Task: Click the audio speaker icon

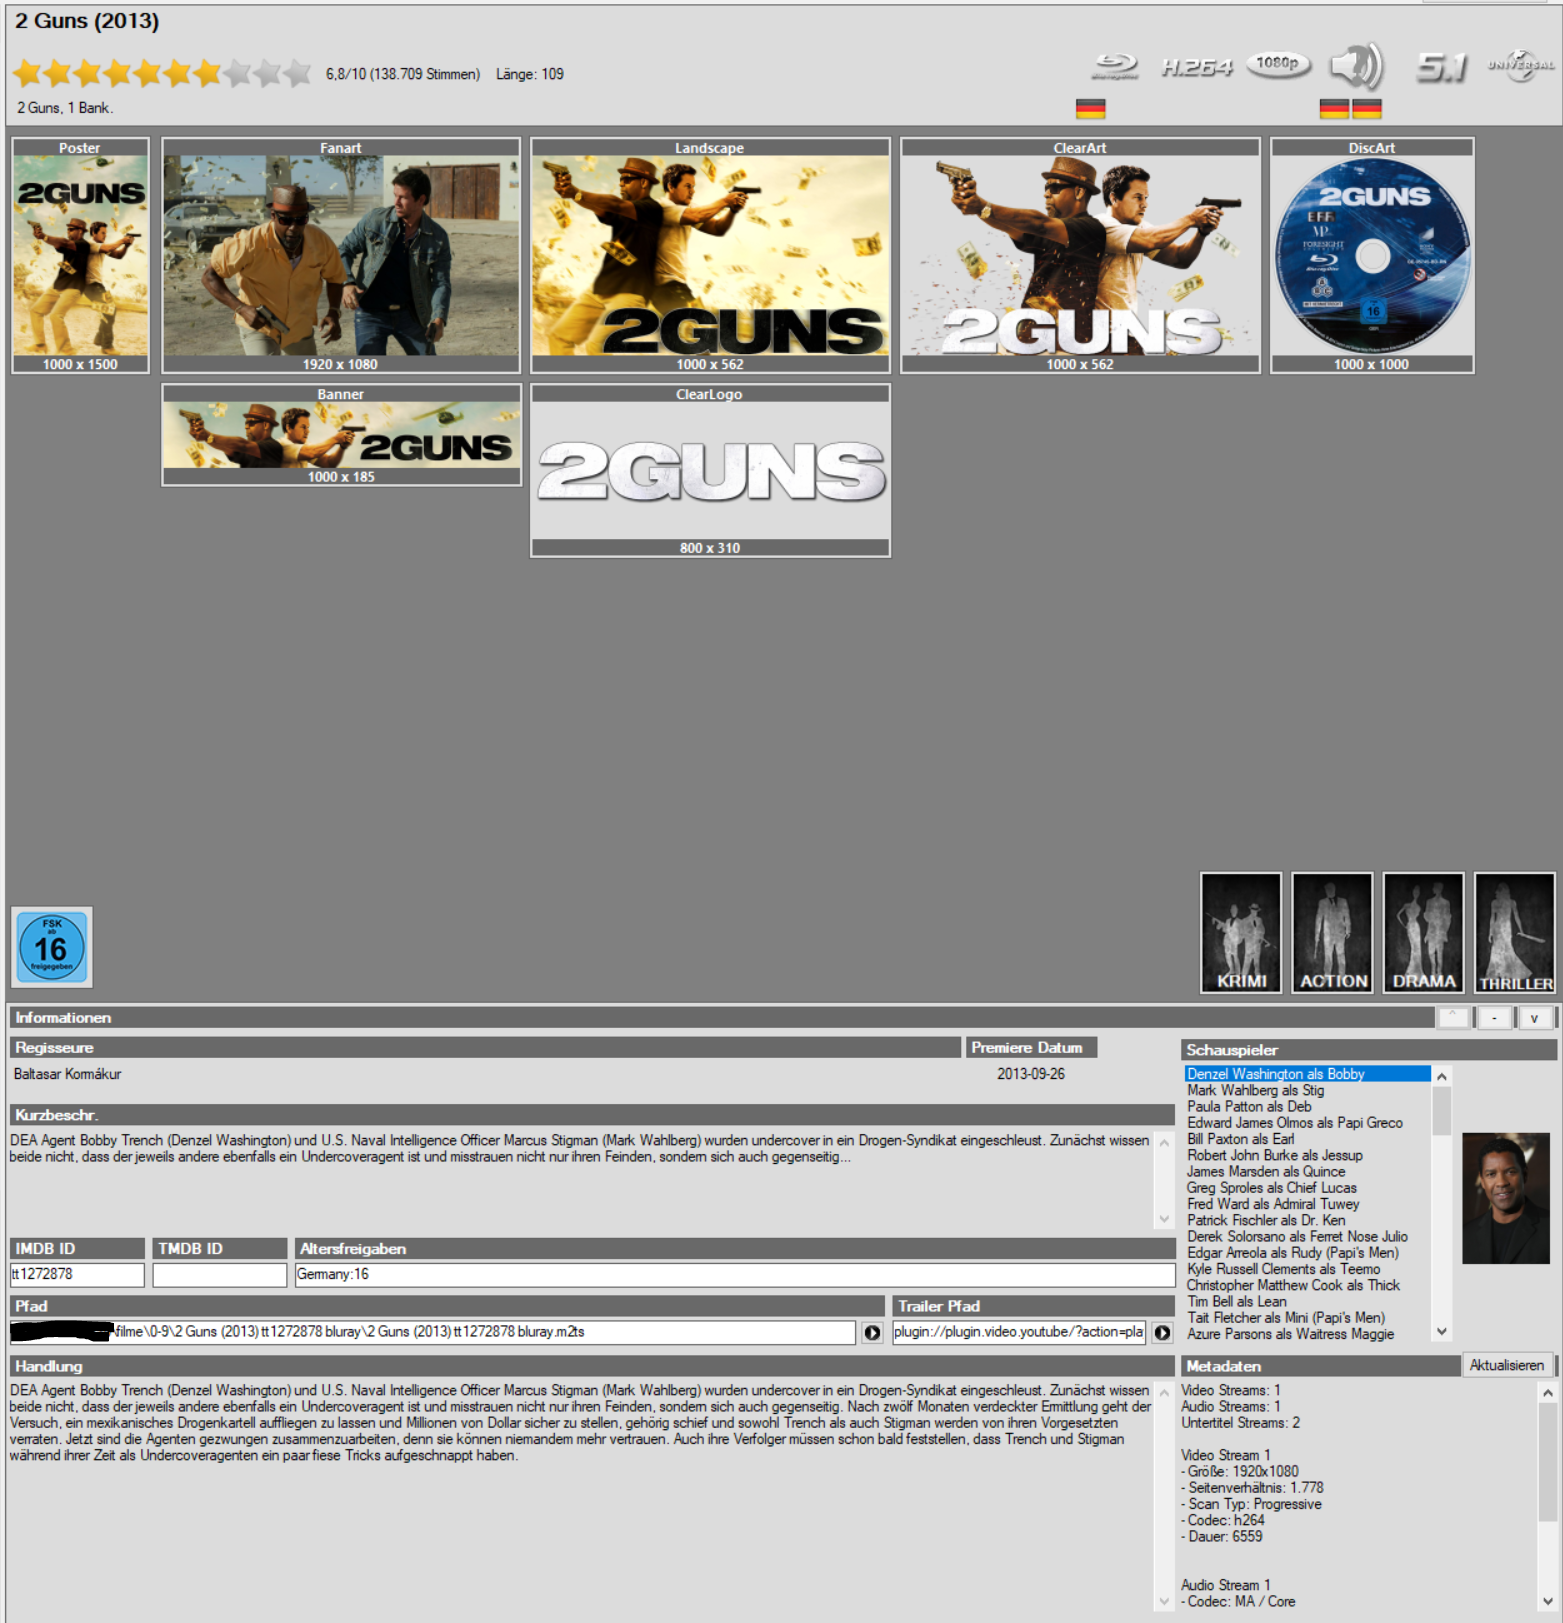Action: pos(1357,66)
